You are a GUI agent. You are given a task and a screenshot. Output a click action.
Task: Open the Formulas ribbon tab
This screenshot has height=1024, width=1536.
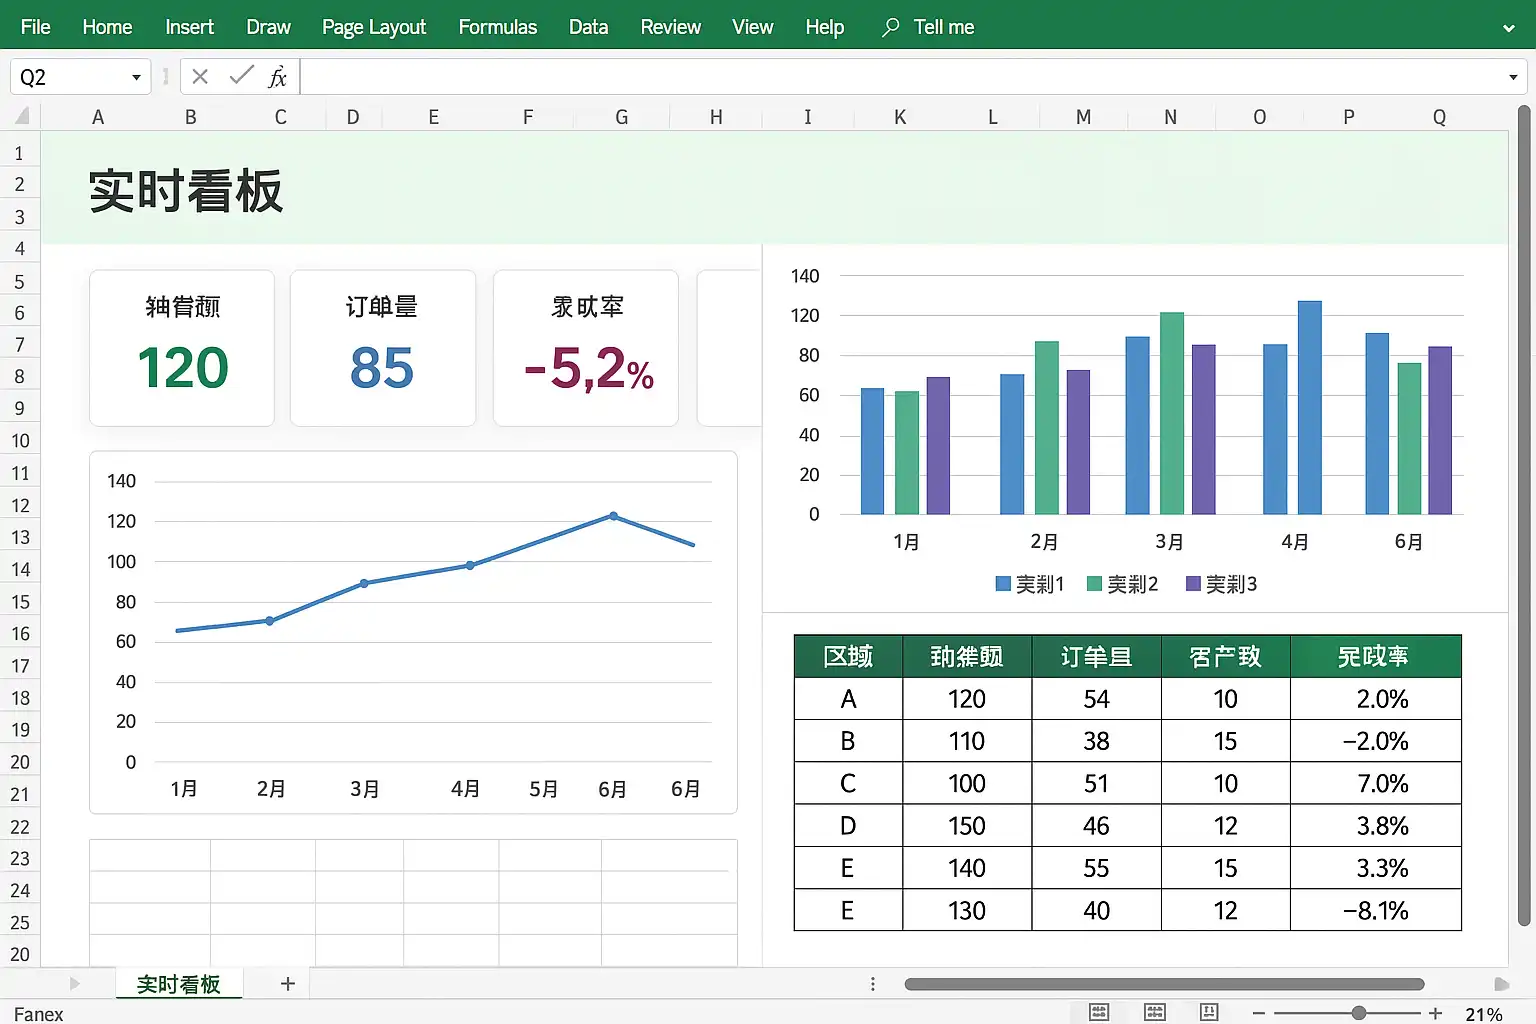point(497,27)
